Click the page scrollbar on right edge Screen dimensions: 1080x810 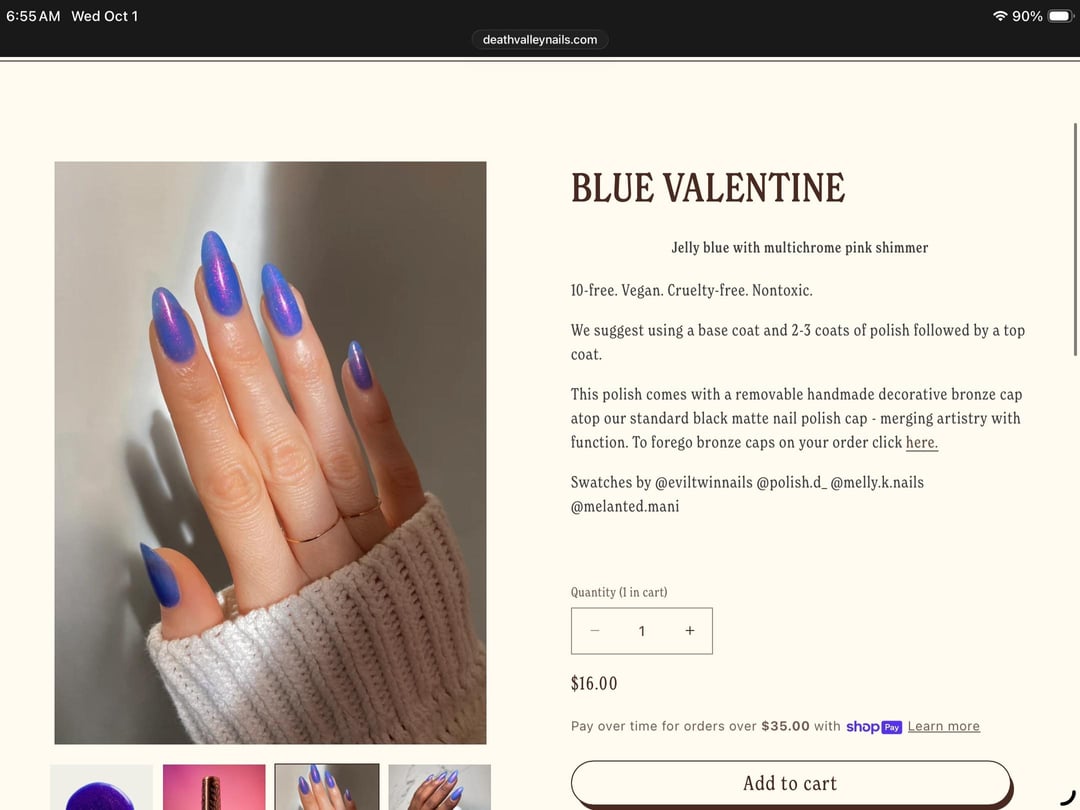point(1075,239)
